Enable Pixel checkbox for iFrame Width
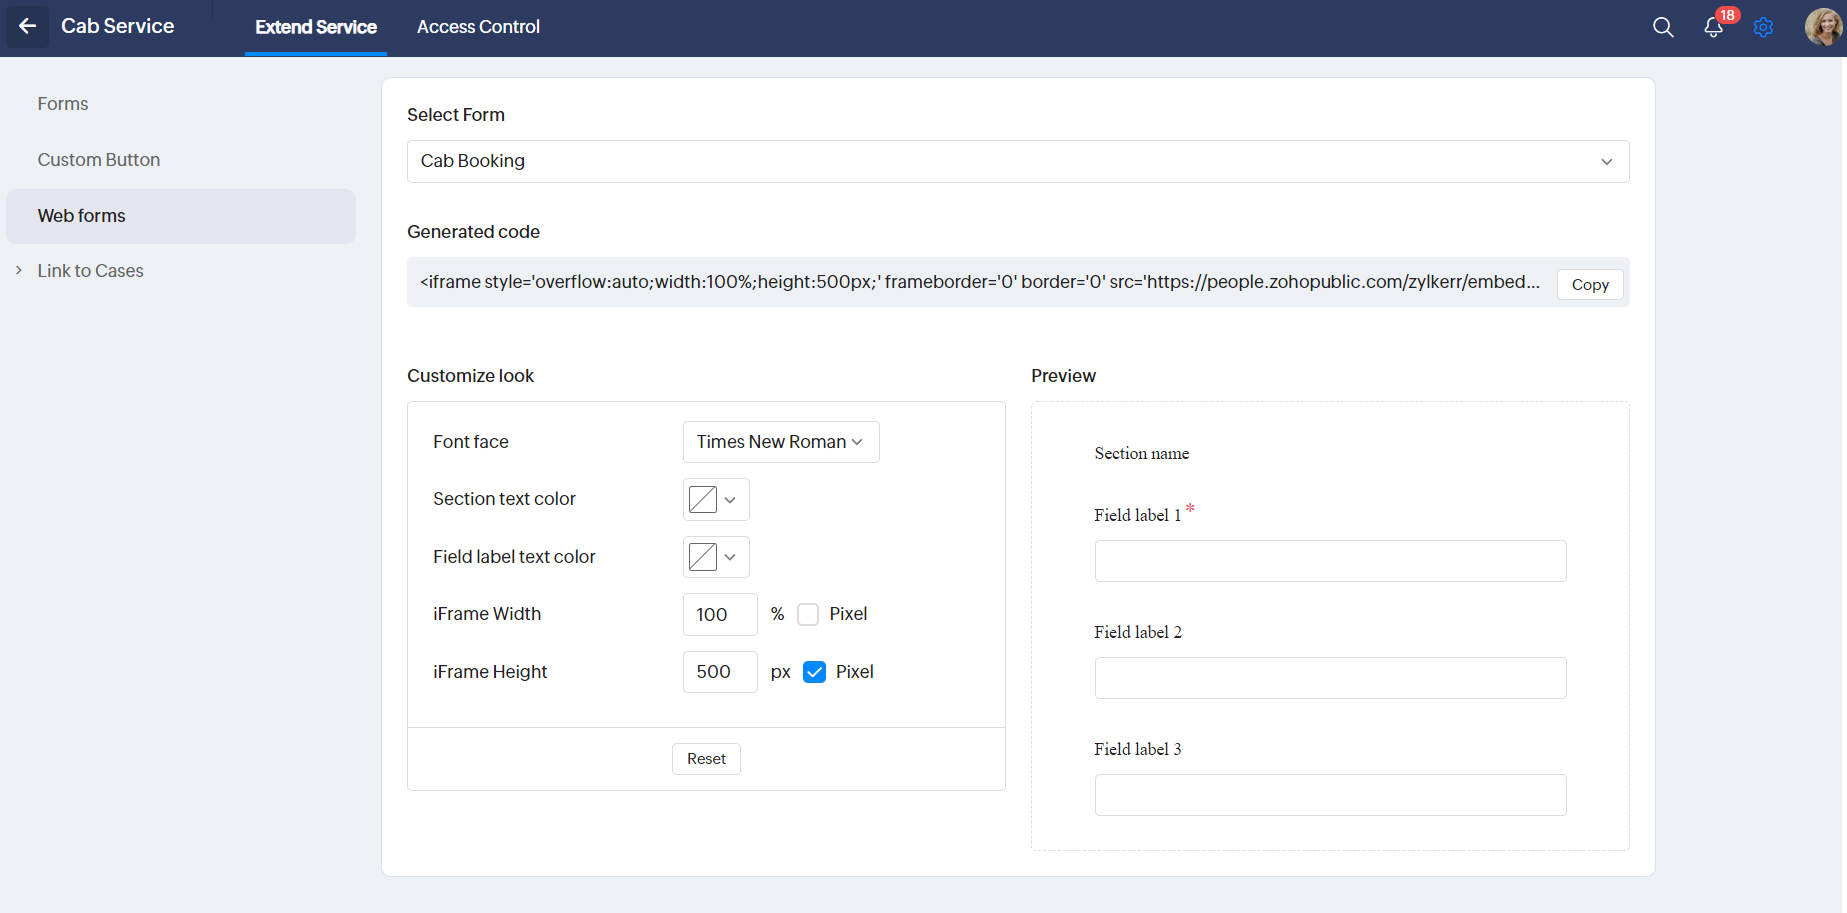The height and width of the screenshot is (913, 1847). [x=808, y=614]
